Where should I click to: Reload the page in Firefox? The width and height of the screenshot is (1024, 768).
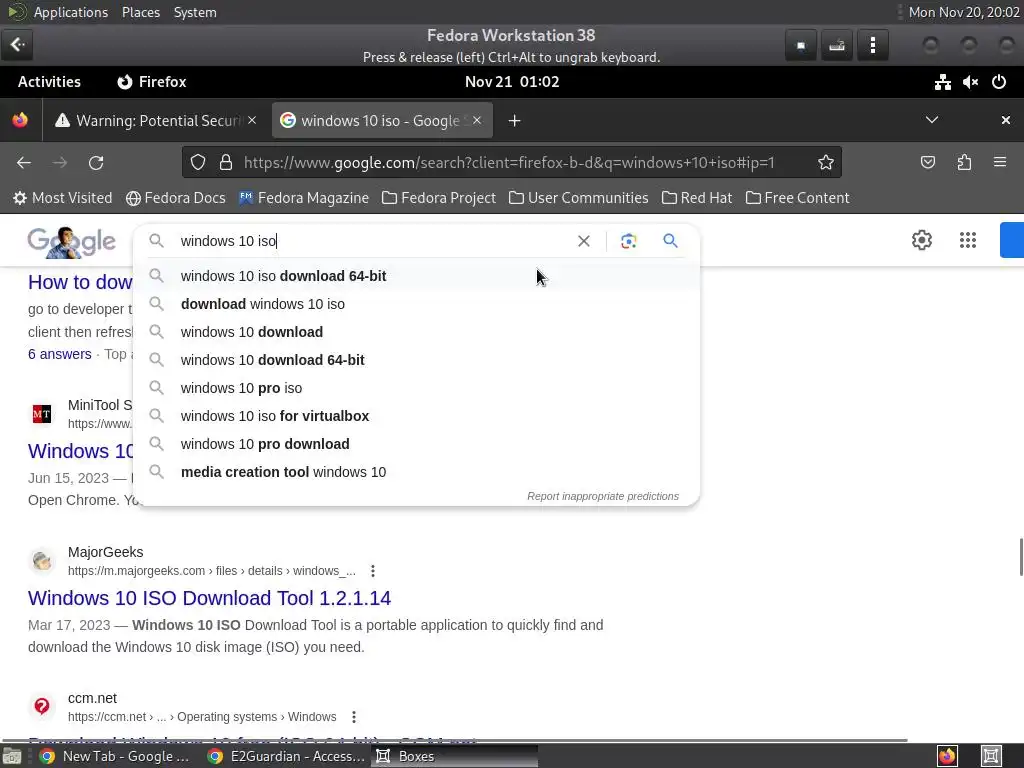click(96, 163)
